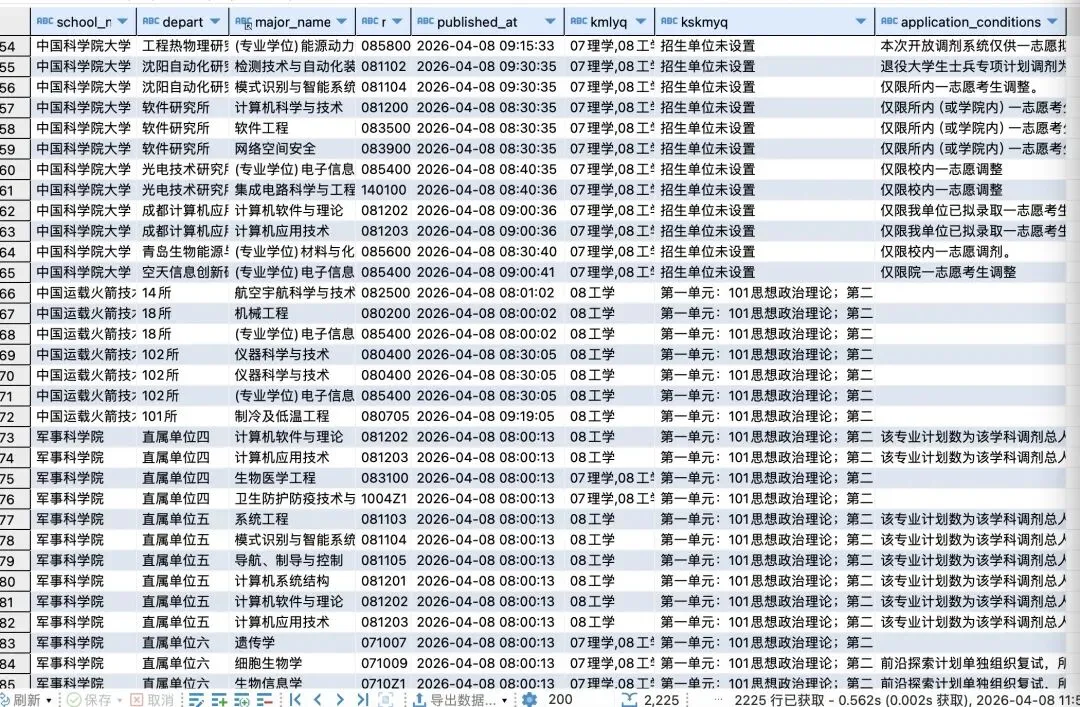Select cell 软件工程 in row 58
Screen dimensions: 1080x707
click(293, 128)
